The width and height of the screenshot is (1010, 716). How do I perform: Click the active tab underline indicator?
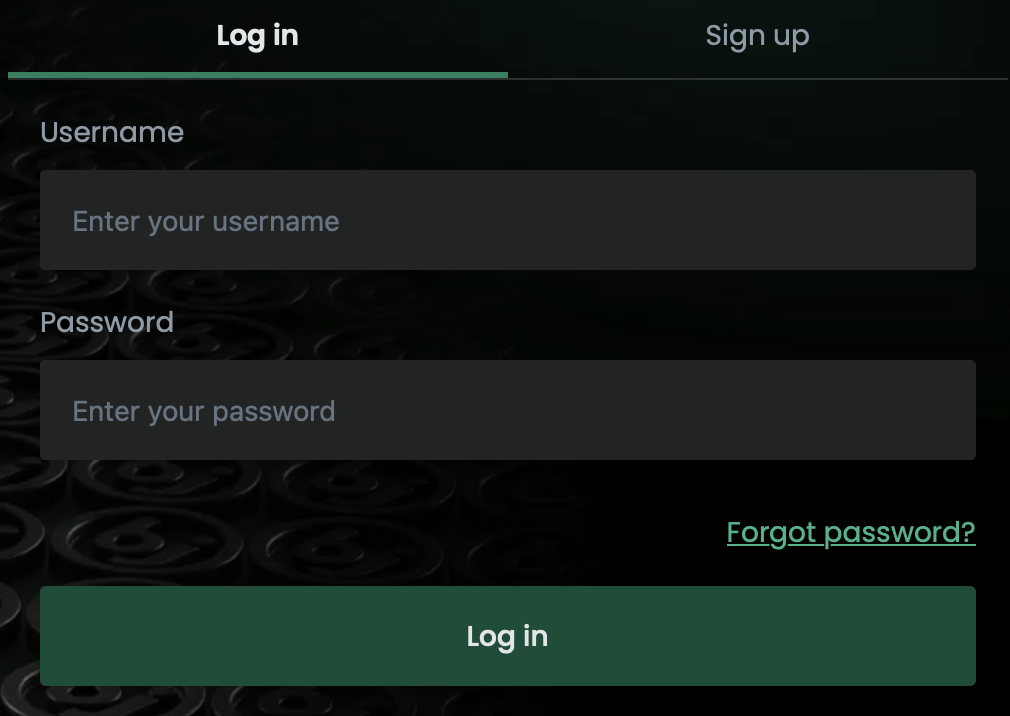click(257, 75)
